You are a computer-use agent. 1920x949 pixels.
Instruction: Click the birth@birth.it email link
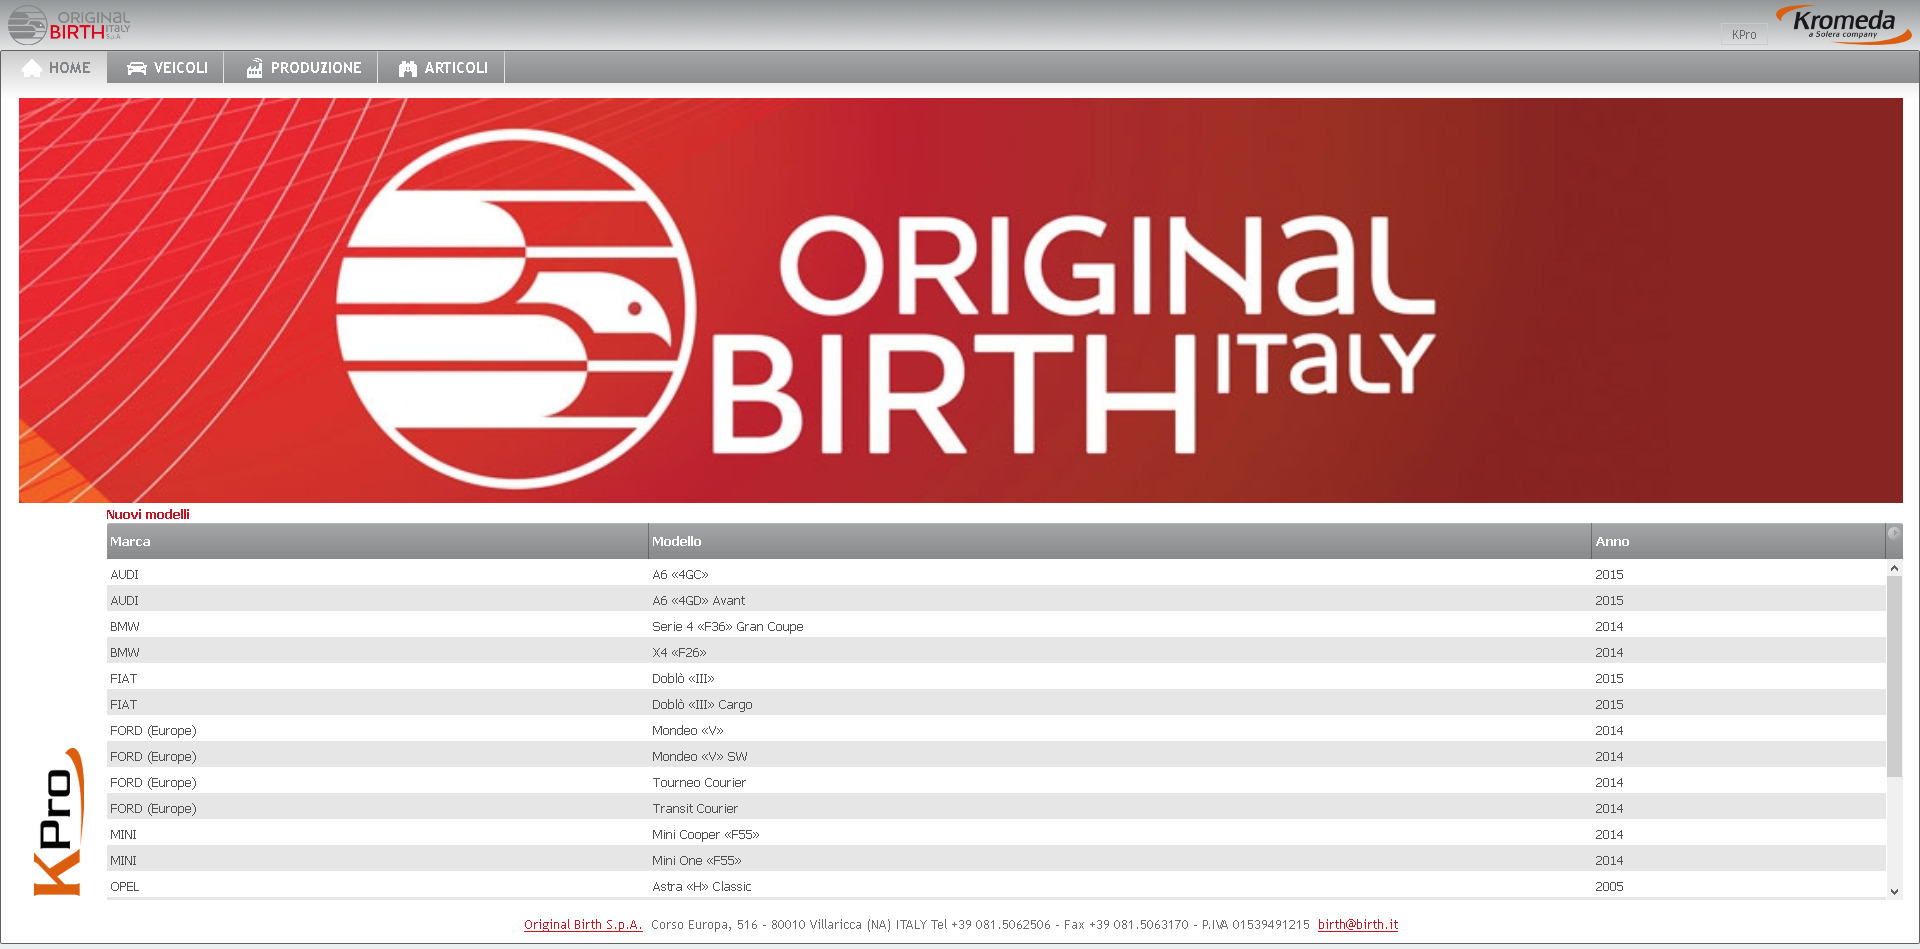click(x=1358, y=925)
